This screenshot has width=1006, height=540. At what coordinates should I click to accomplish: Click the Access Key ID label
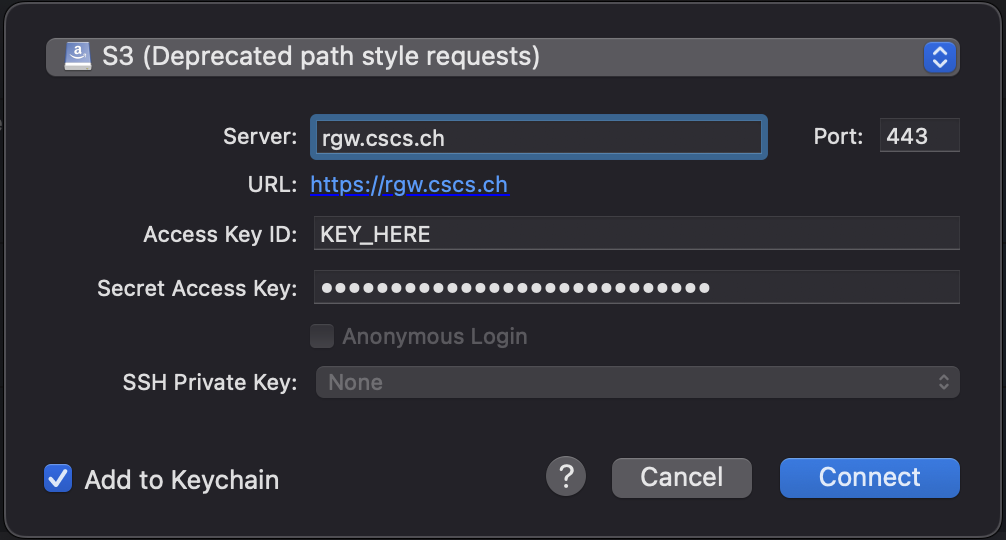[220, 235]
